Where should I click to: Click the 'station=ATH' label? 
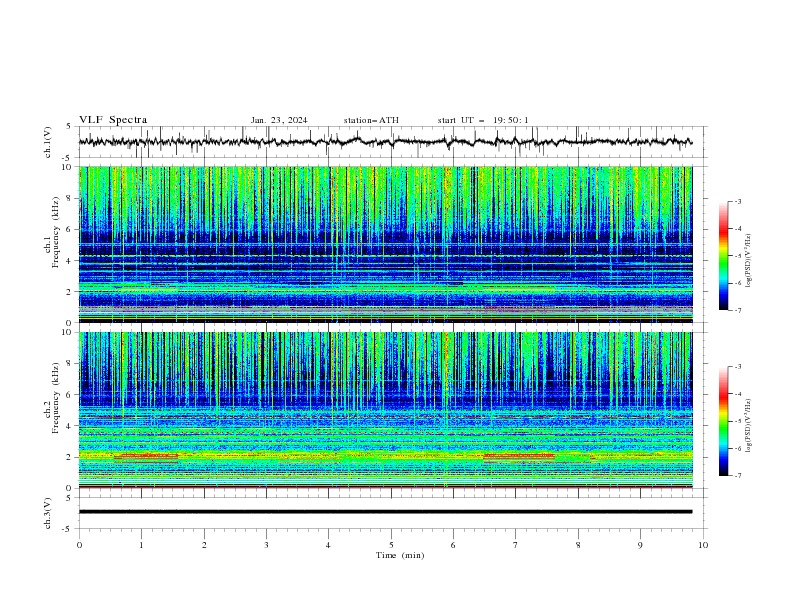371,120
